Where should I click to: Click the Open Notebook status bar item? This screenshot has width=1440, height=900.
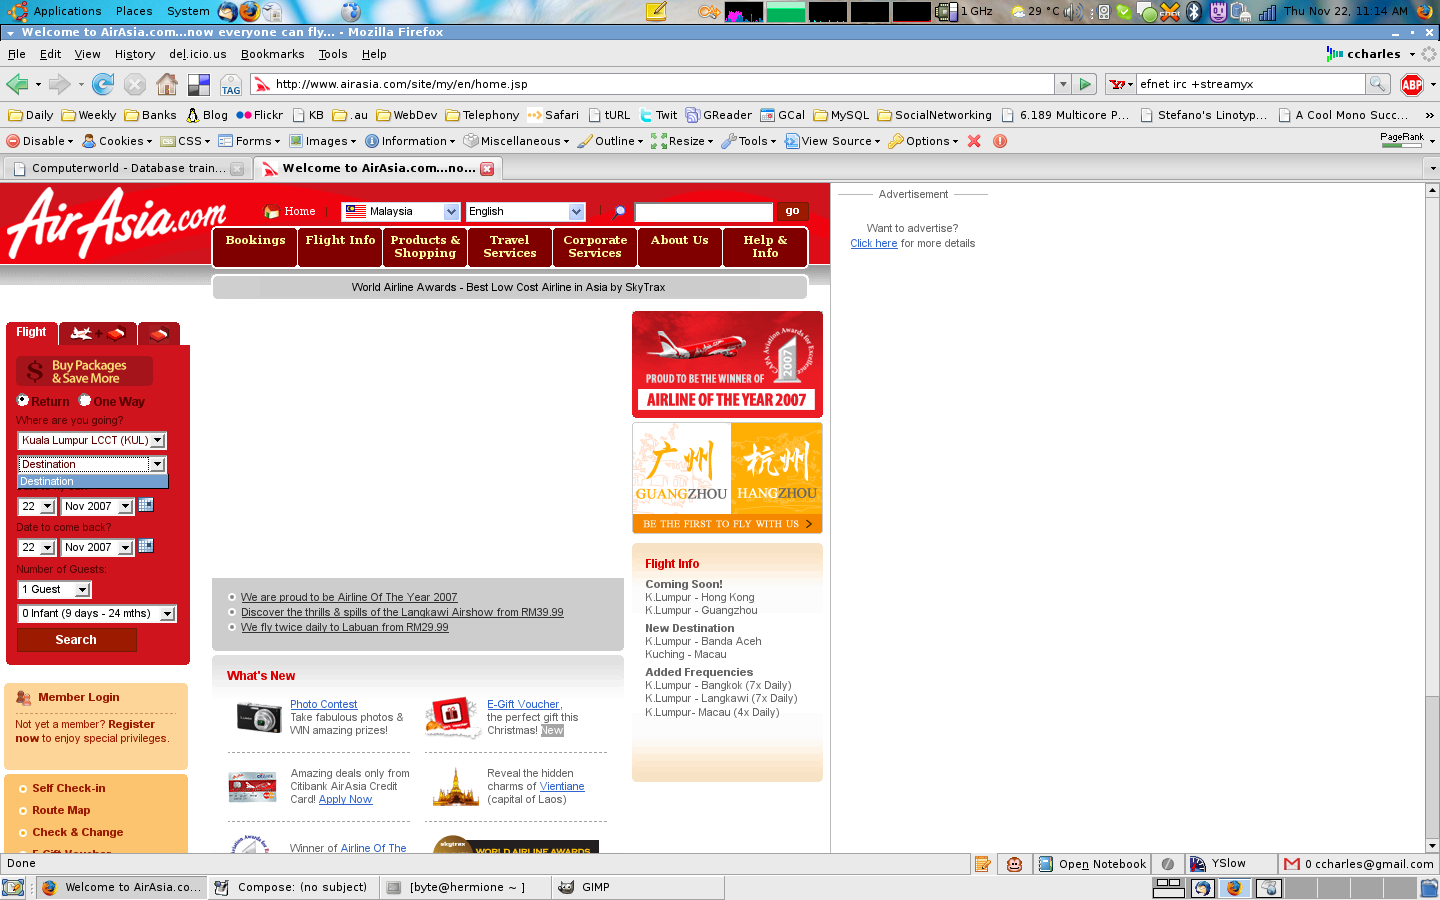tap(1092, 864)
